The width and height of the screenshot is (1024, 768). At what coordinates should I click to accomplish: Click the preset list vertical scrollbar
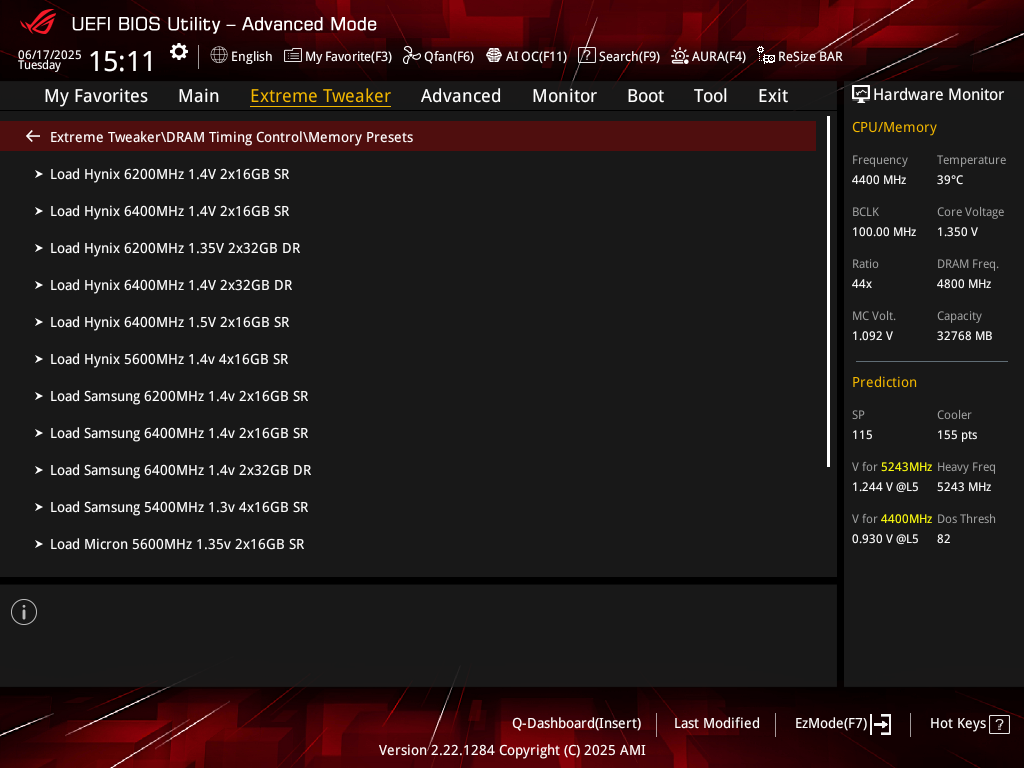click(828, 292)
